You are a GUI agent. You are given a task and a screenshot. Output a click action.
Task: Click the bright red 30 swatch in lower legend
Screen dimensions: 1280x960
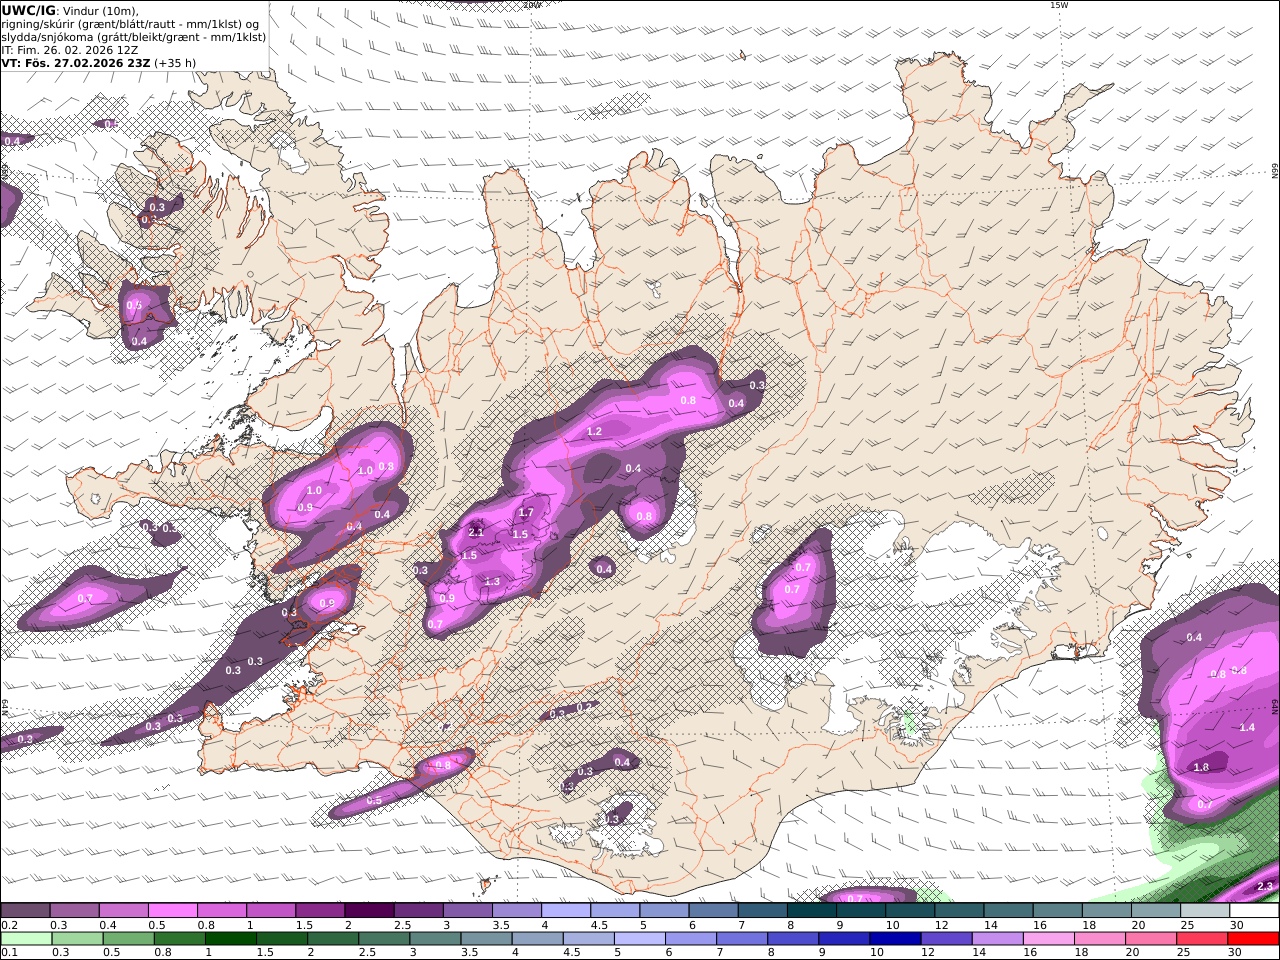[1254, 938]
